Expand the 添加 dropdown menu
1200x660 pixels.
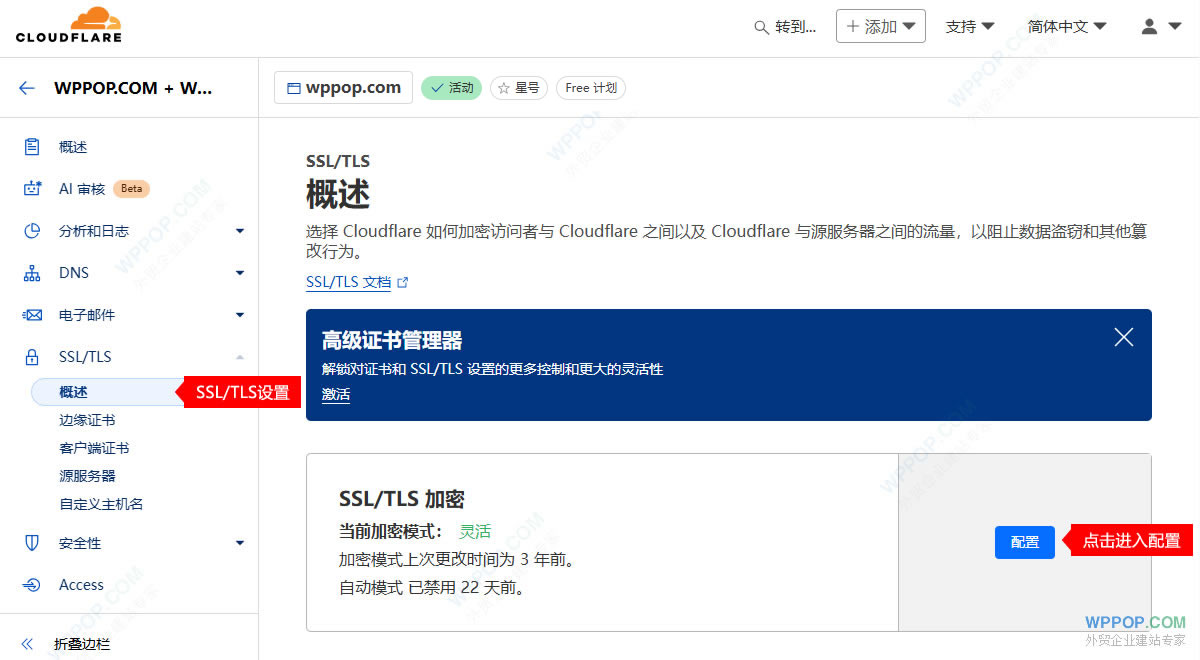880,26
